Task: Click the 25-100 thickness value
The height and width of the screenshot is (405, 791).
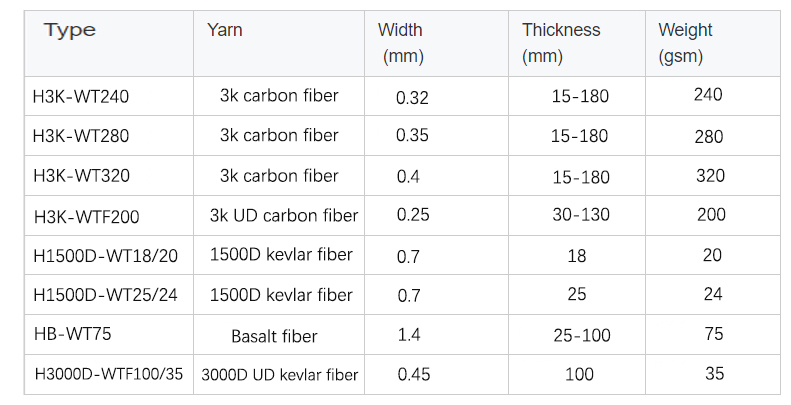Action: pos(580,335)
